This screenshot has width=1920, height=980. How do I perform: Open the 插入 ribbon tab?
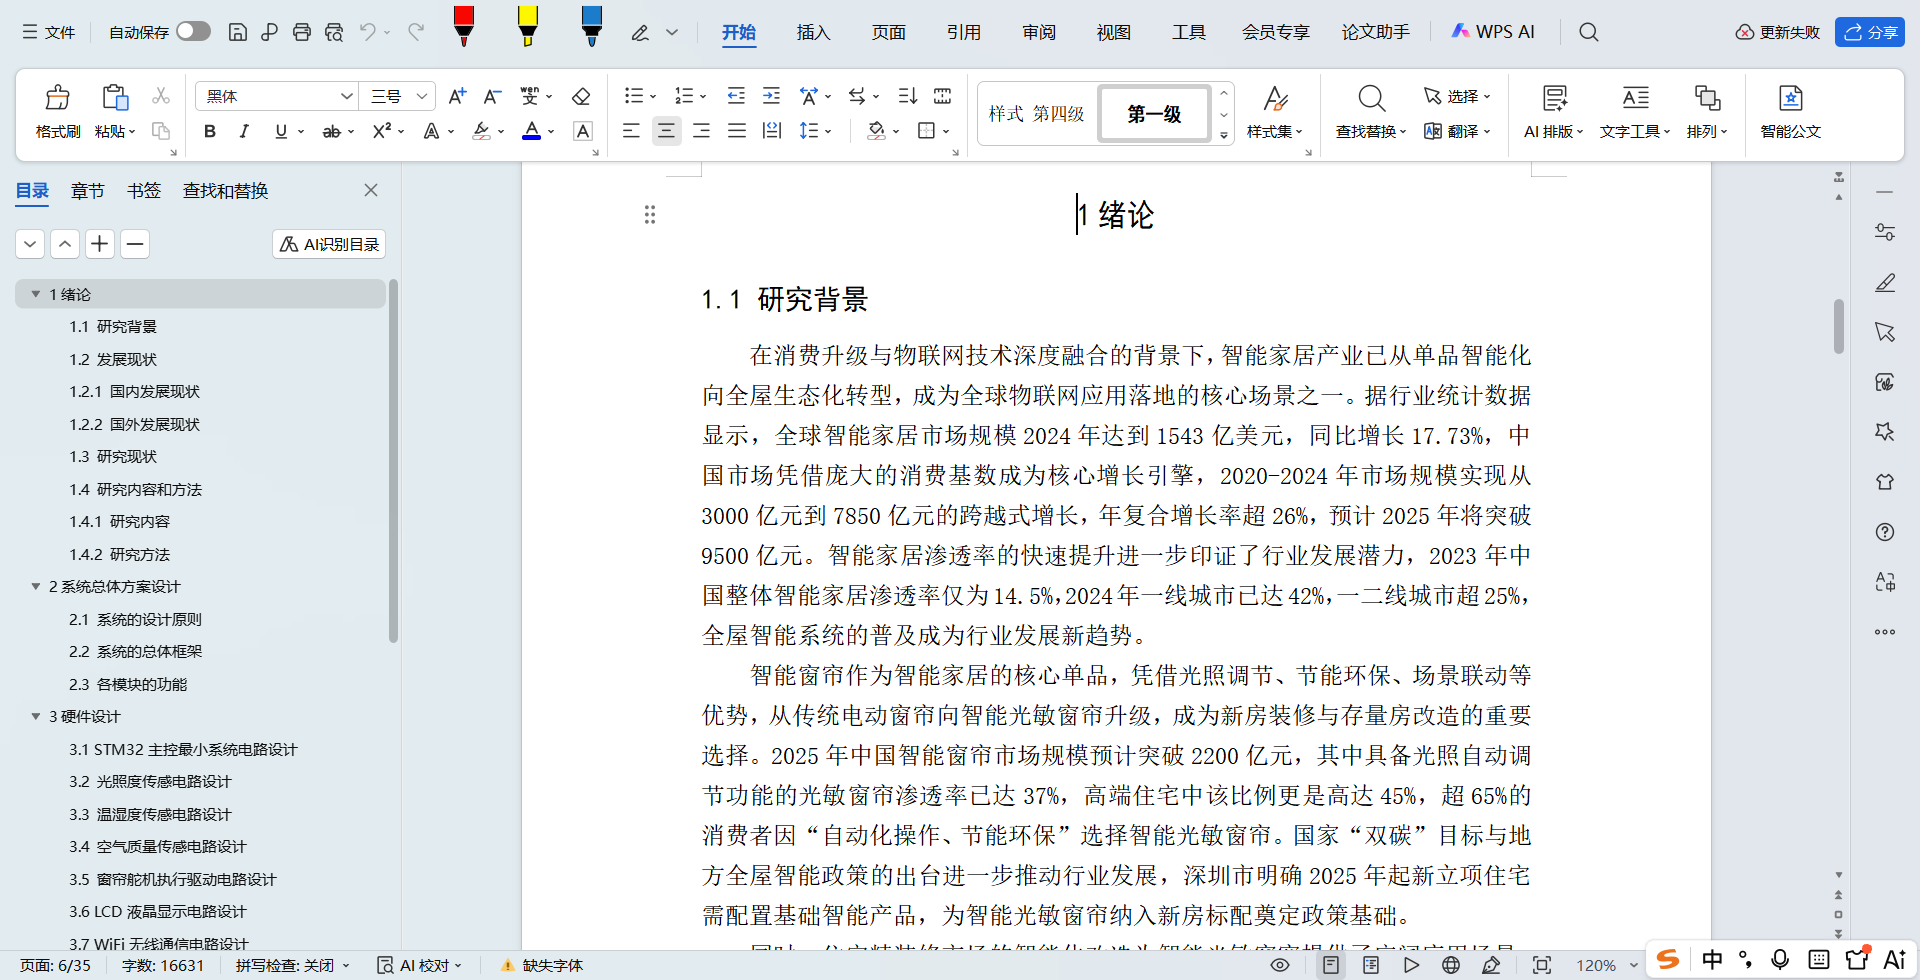tap(813, 32)
